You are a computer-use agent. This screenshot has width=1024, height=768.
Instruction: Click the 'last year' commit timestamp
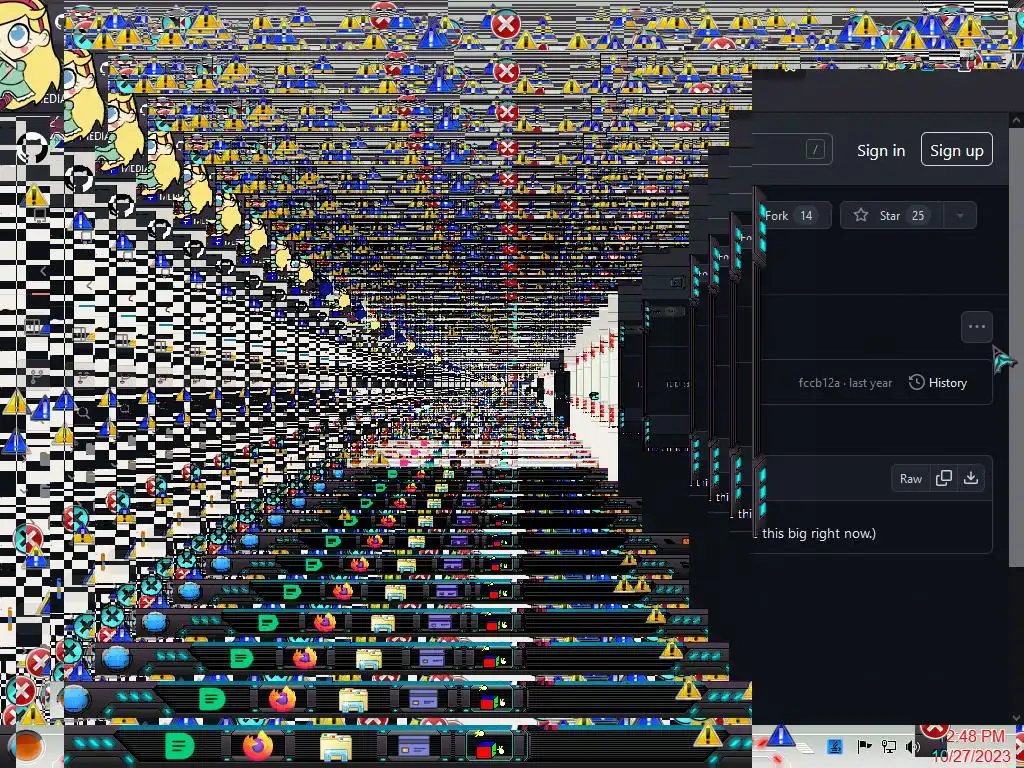click(x=871, y=383)
